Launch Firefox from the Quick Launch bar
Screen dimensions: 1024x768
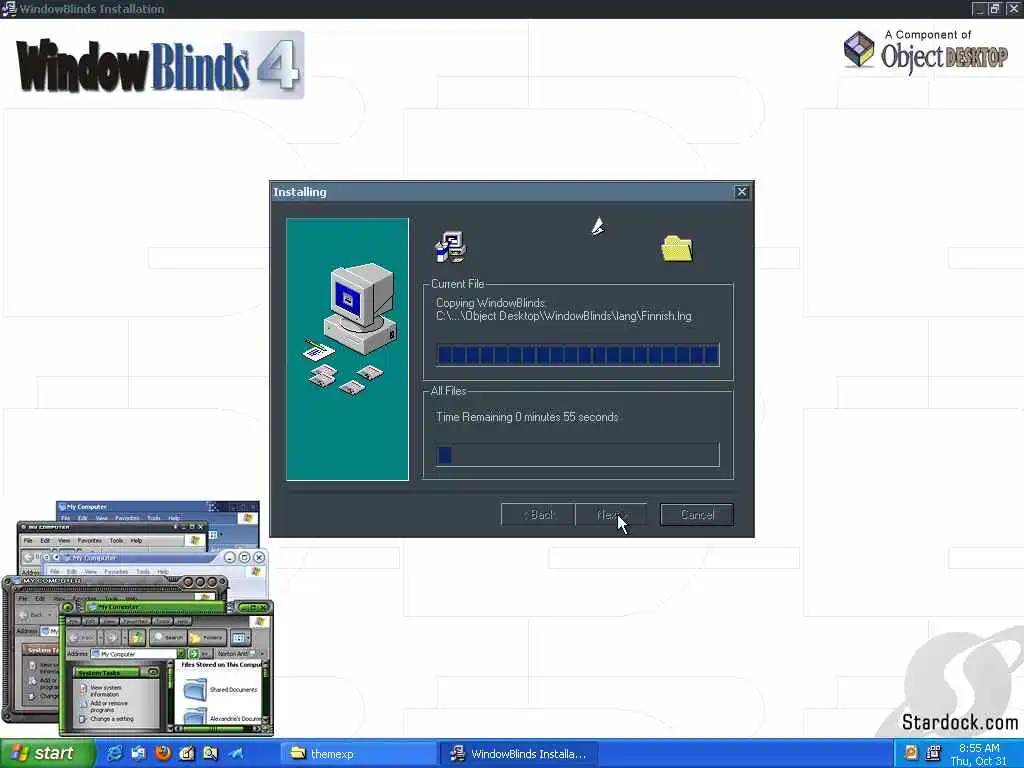pos(163,754)
